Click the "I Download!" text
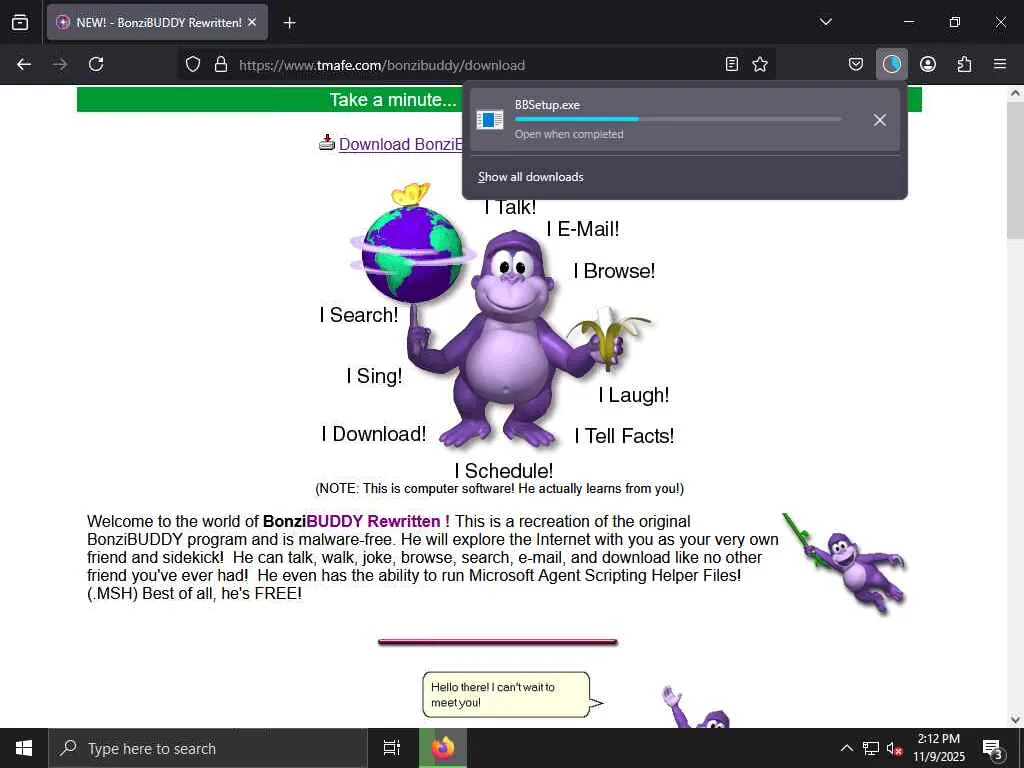 [374, 434]
